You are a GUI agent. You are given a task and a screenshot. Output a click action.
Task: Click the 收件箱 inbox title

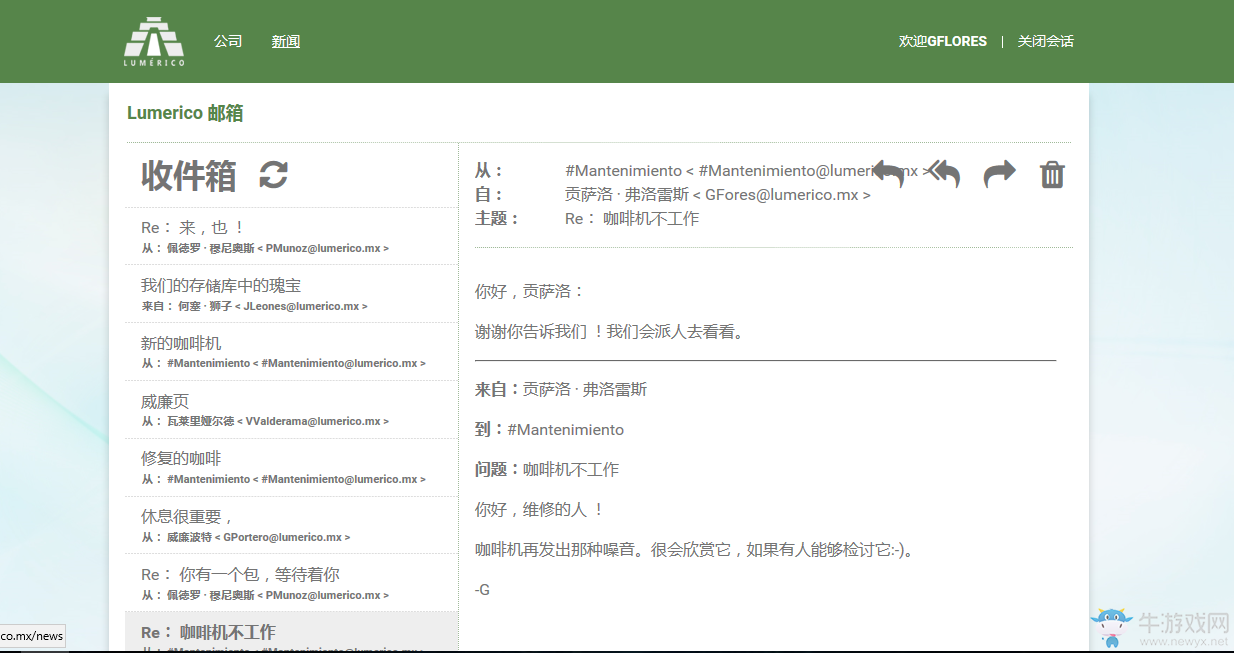coord(189,176)
